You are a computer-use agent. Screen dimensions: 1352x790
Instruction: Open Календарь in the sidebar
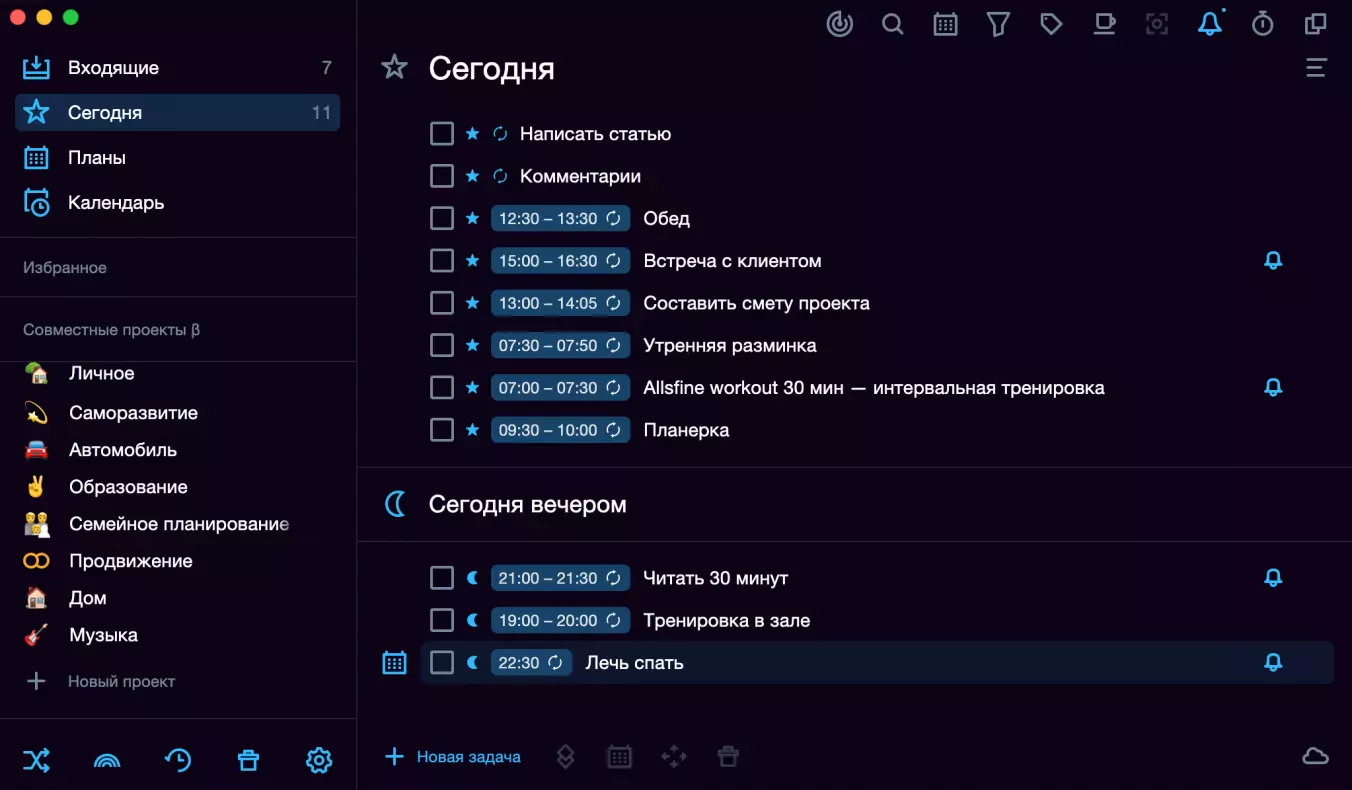[177, 202]
